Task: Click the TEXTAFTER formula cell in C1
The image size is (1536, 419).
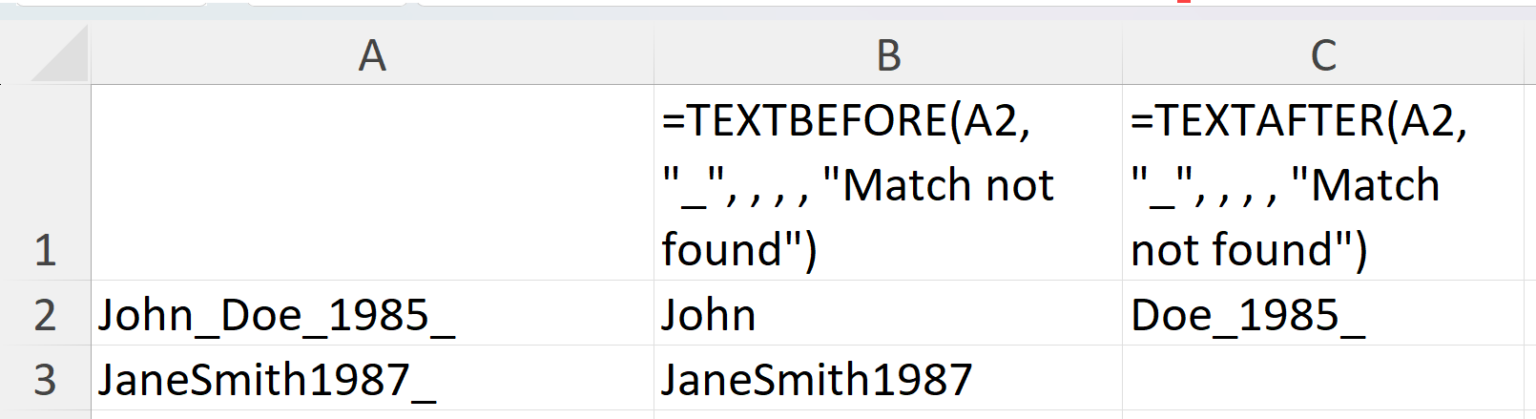Action: [x=1324, y=185]
